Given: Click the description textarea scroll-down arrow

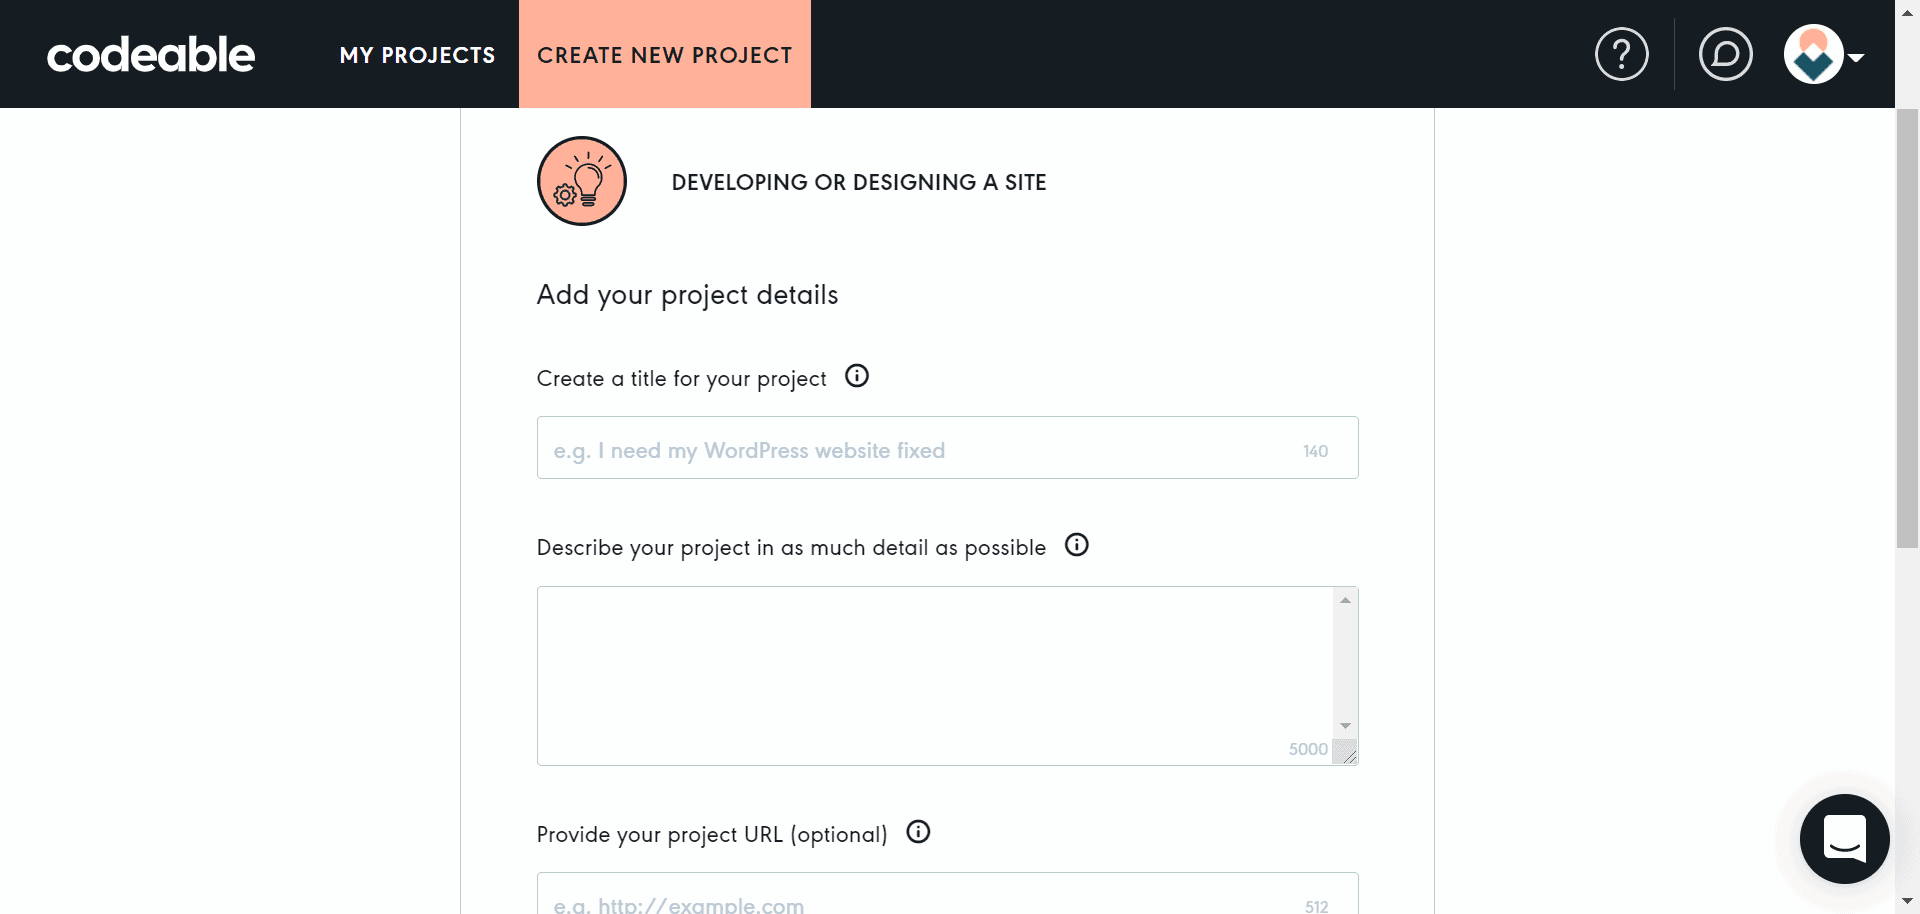Looking at the screenshot, I should pyautogui.click(x=1345, y=724).
